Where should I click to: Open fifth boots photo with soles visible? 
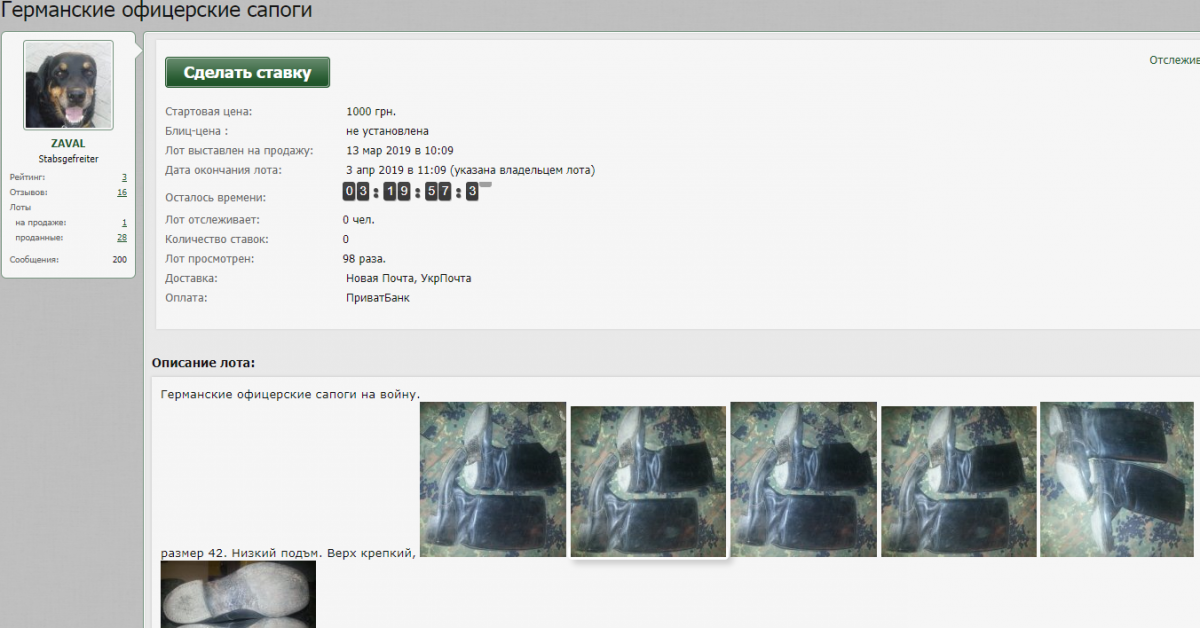pyautogui.click(x=1119, y=480)
